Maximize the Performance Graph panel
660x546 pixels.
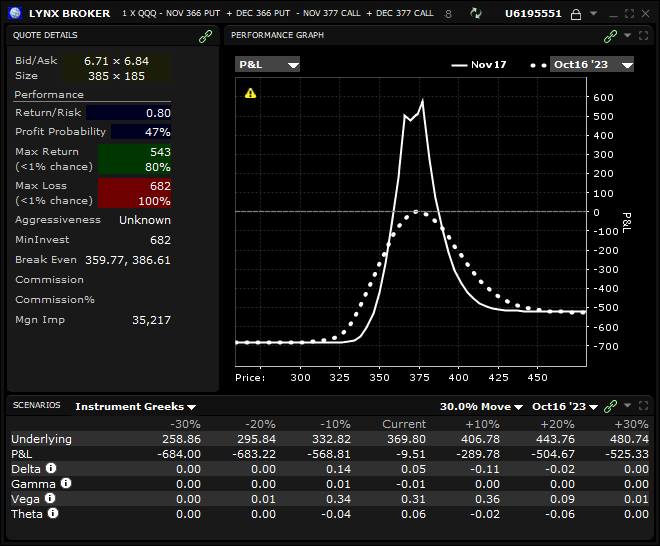(643, 35)
